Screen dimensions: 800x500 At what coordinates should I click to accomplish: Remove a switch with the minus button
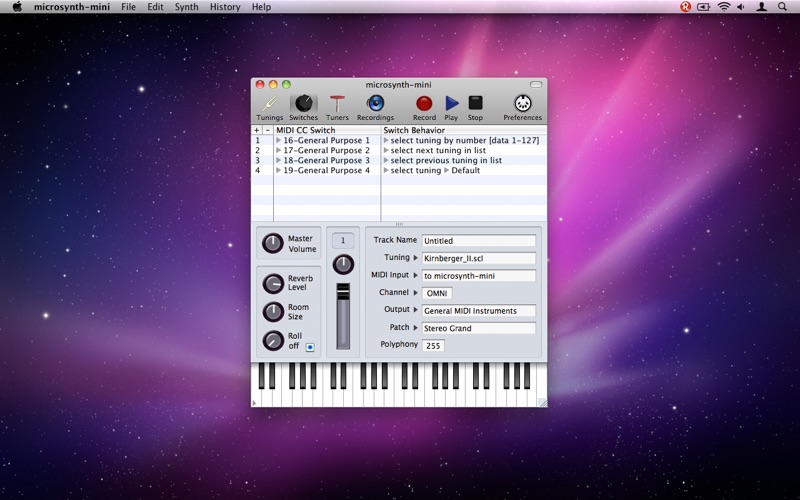coord(267,130)
